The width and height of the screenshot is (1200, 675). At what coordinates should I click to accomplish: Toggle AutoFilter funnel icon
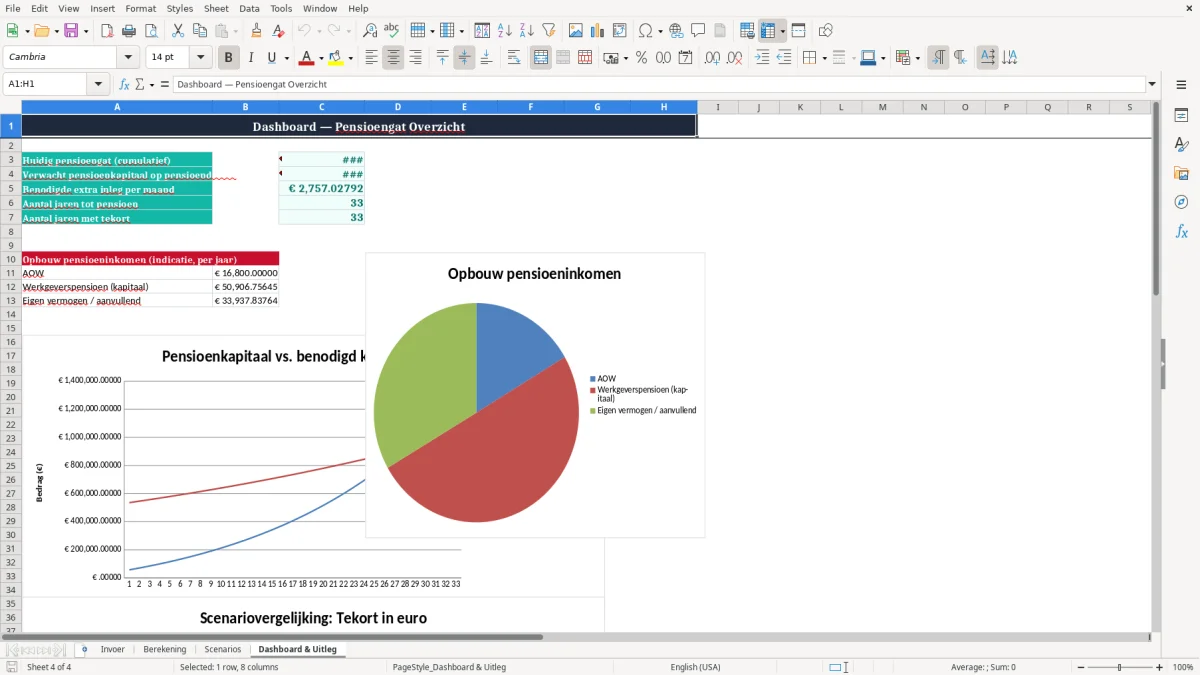[x=548, y=31]
